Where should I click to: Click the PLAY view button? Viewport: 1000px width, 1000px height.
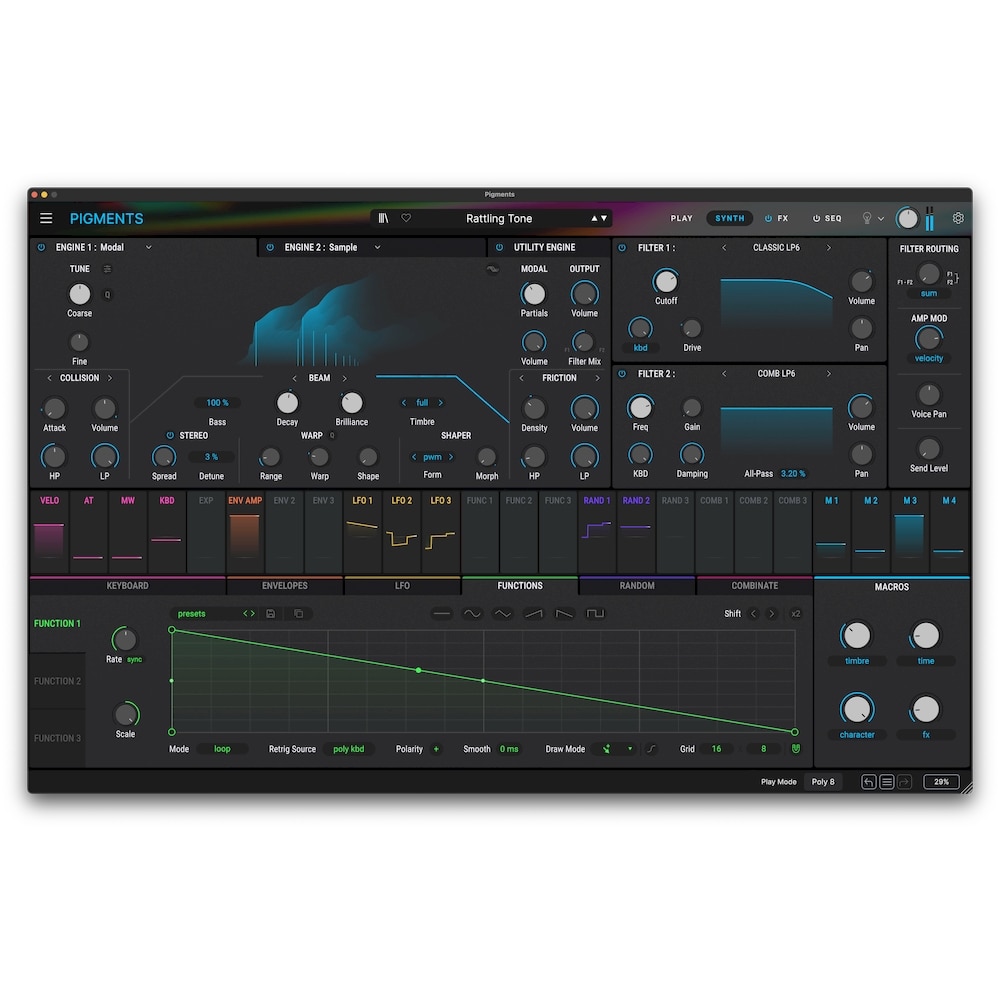(x=681, y=218)
